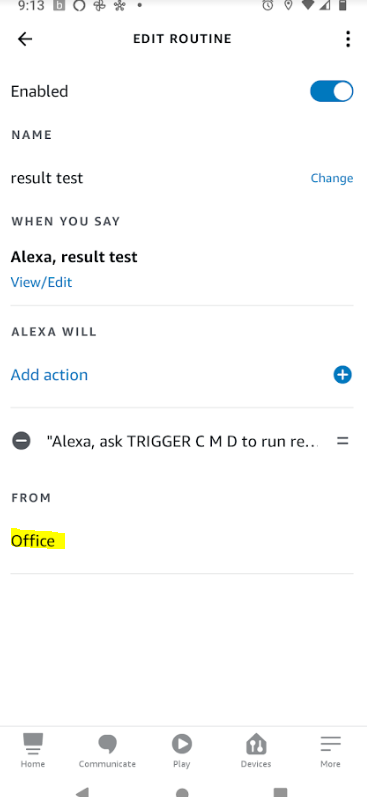This screenshot has width=367, height=797.
Task: Click the blue plus icon
Action: pyautogui.click(x=342, y=375)
